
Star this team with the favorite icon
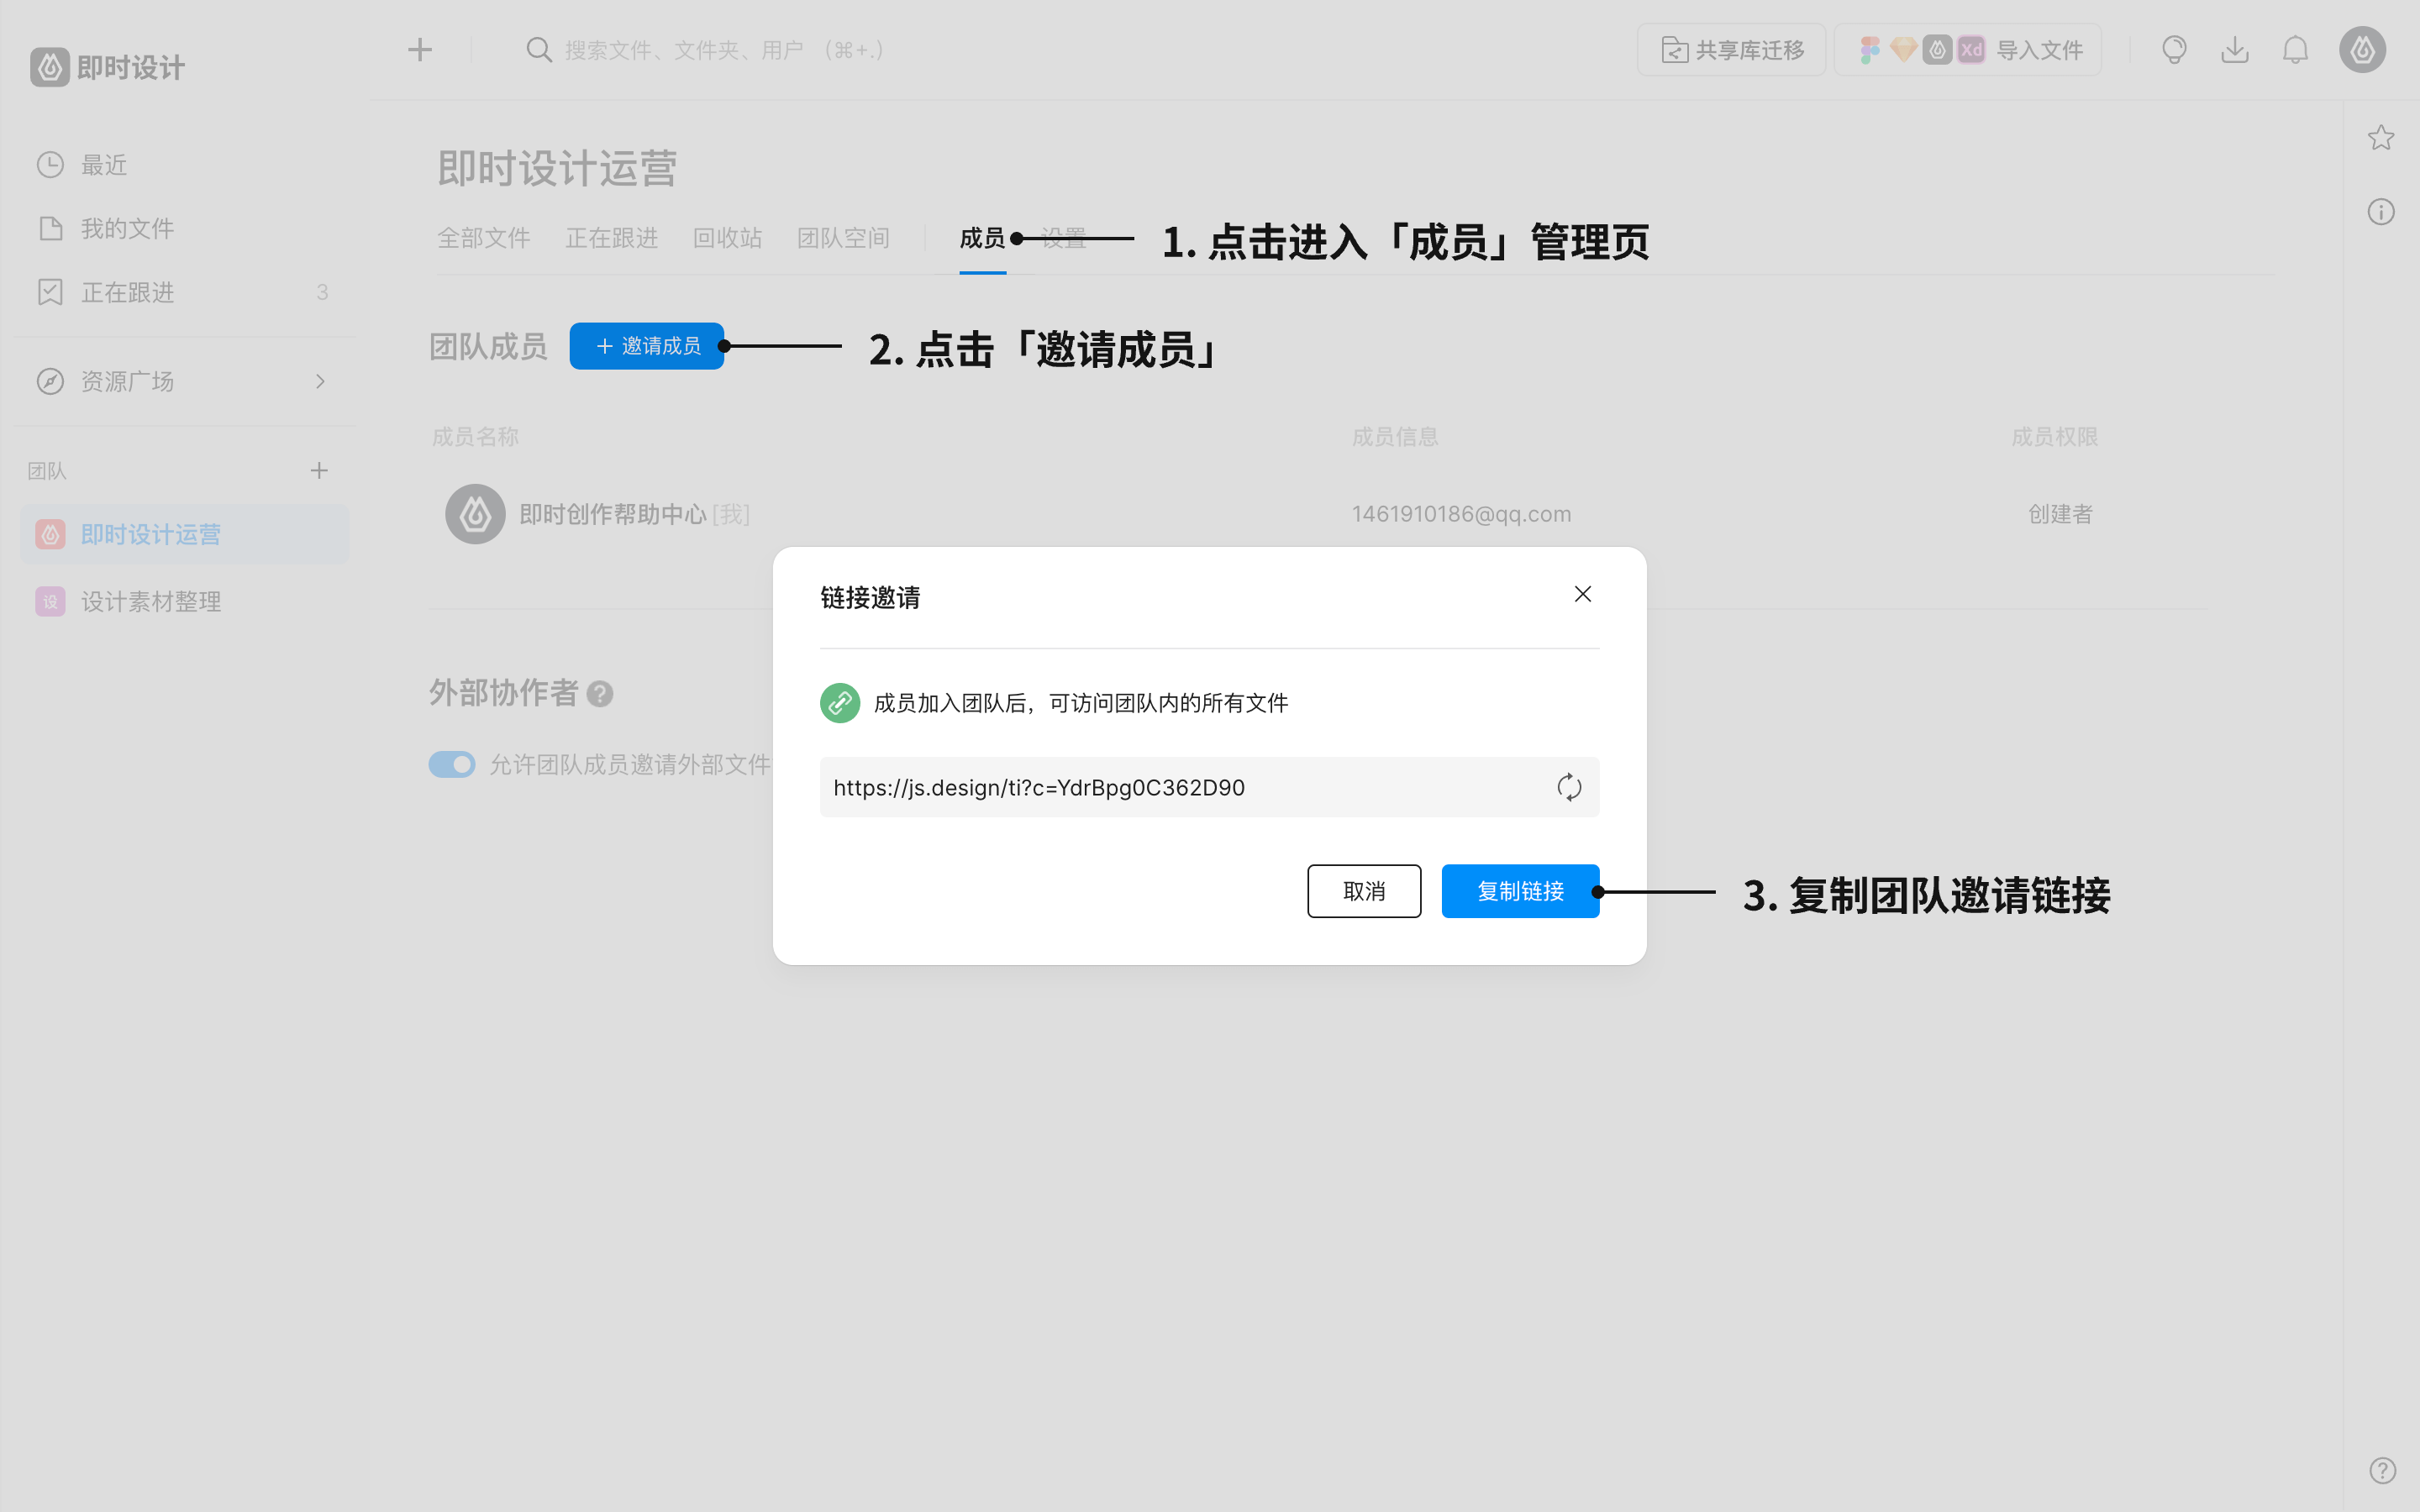2380,138
